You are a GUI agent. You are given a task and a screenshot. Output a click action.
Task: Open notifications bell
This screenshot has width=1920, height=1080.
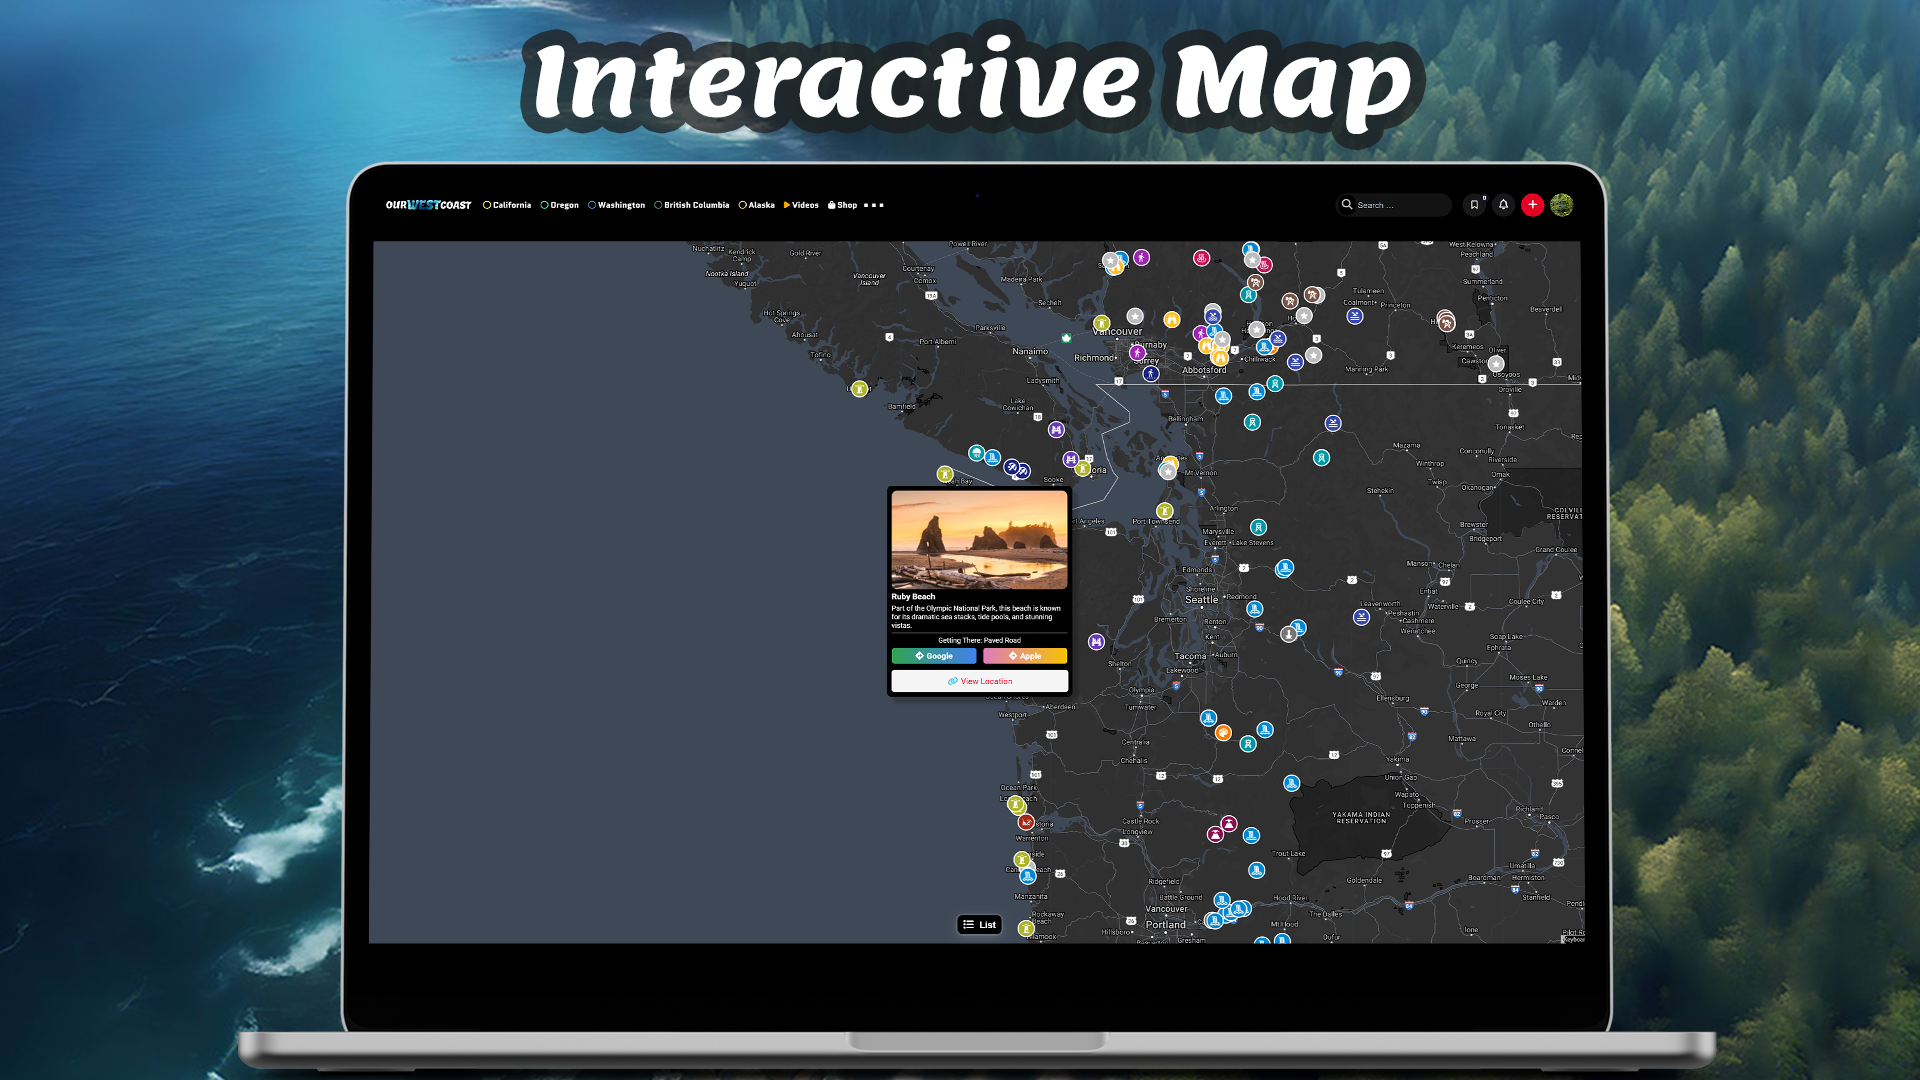(1503, 205)
